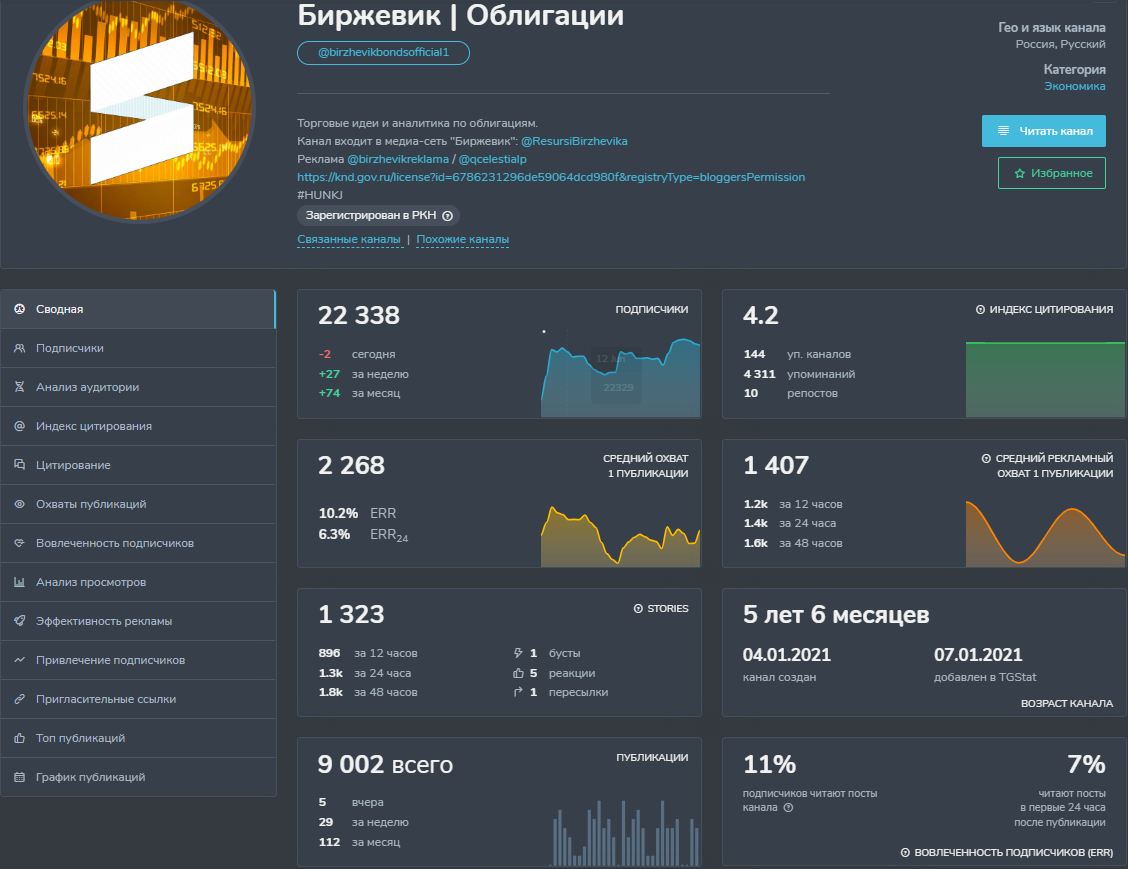The width and height of the screenshot is (1128, 869).
Task: Click the info icon beside STORIES
Action: point(638,609)
